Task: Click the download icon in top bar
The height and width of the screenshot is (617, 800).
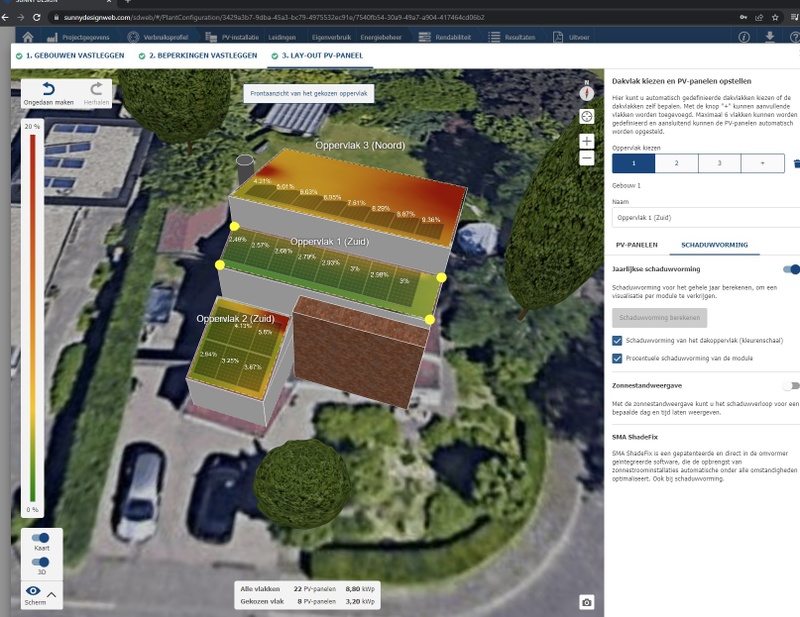Action: tap(770, 37)
